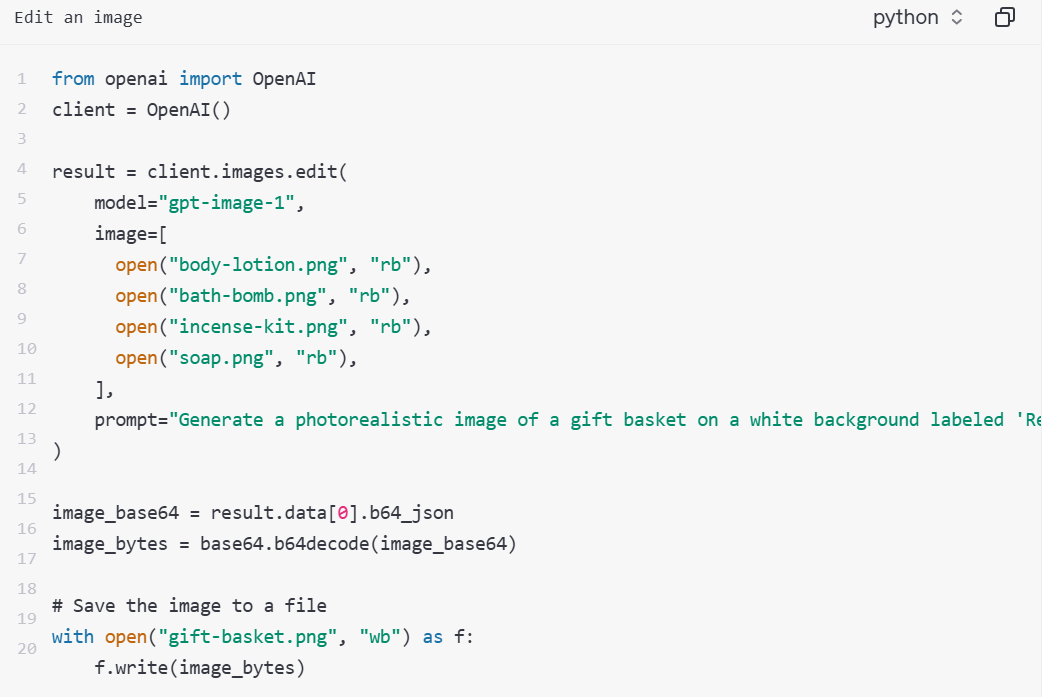Click 'client.images.edit(' call

(247, 171)
